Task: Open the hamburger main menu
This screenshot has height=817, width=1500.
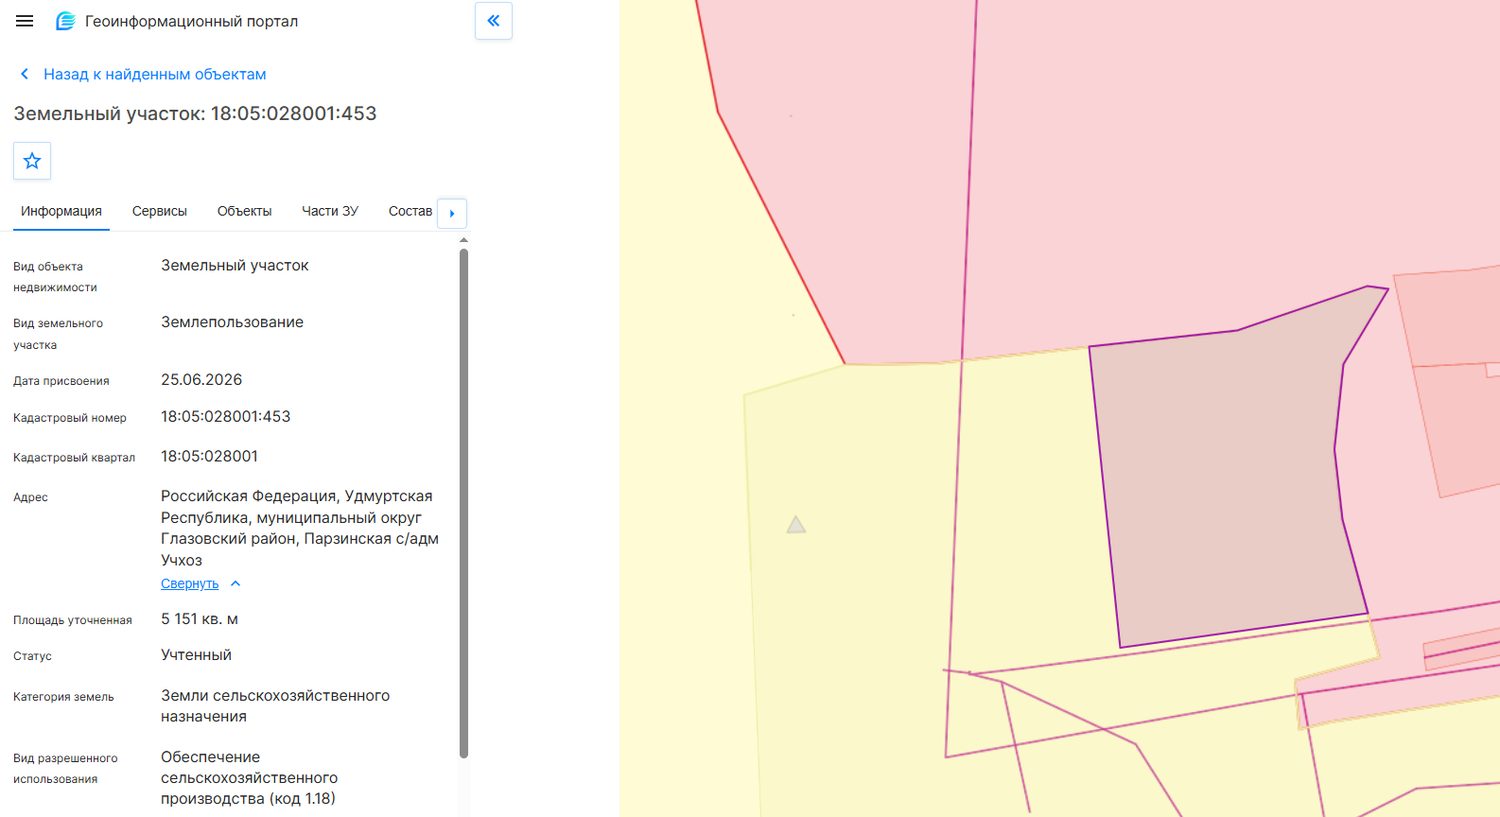Action: click(x=25, y=21)
